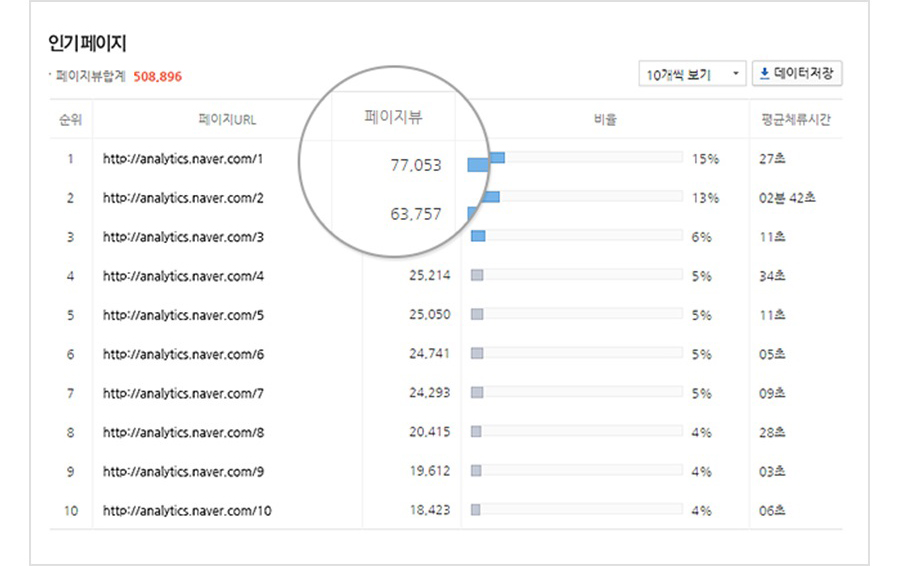Click the 비율 column header
Viewport: 899px width, 566px height.
[605, 120]
